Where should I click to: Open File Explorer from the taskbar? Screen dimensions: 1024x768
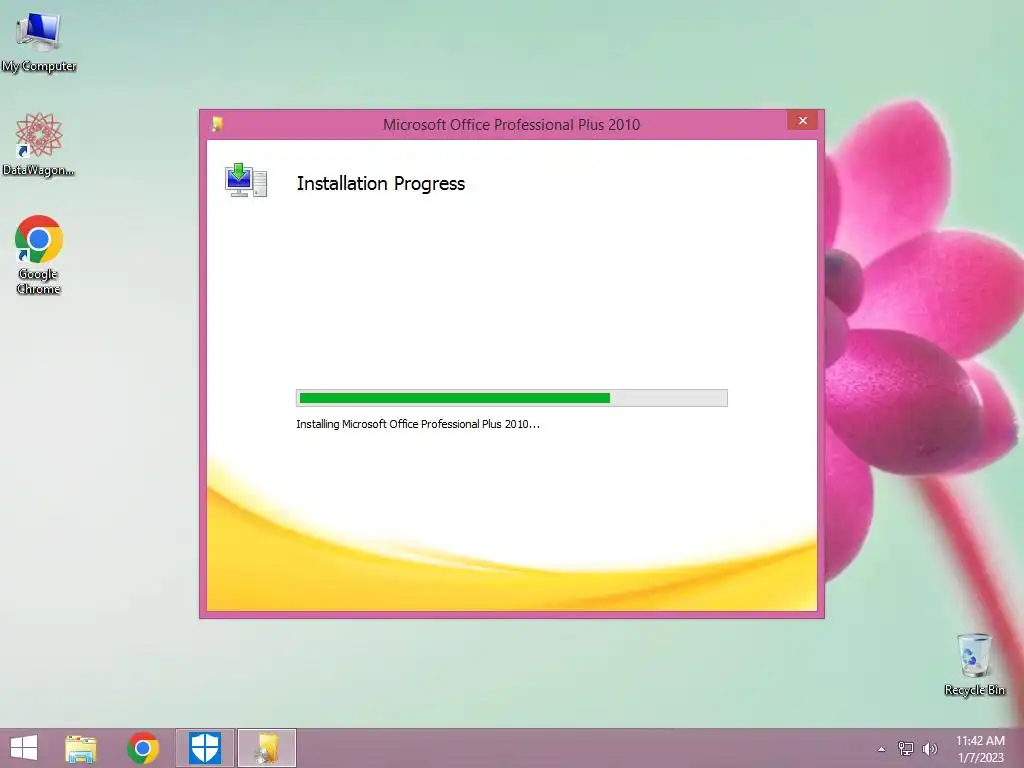[81, 748]
